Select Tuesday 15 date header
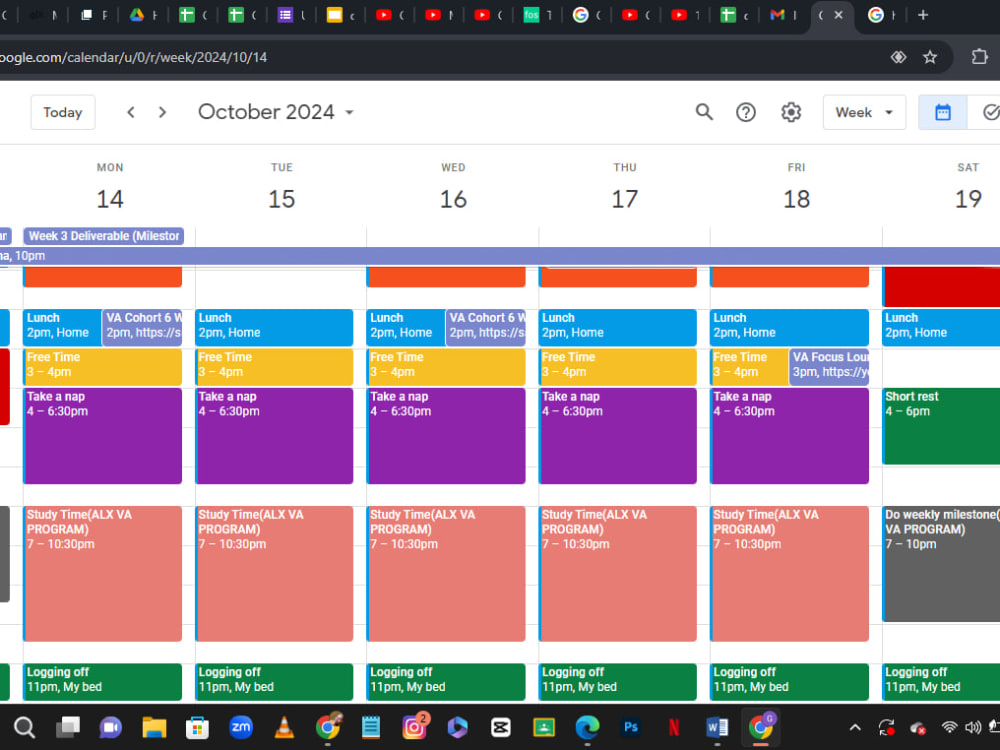Screen dimensions: 1000x750 [x=281, y=199]
